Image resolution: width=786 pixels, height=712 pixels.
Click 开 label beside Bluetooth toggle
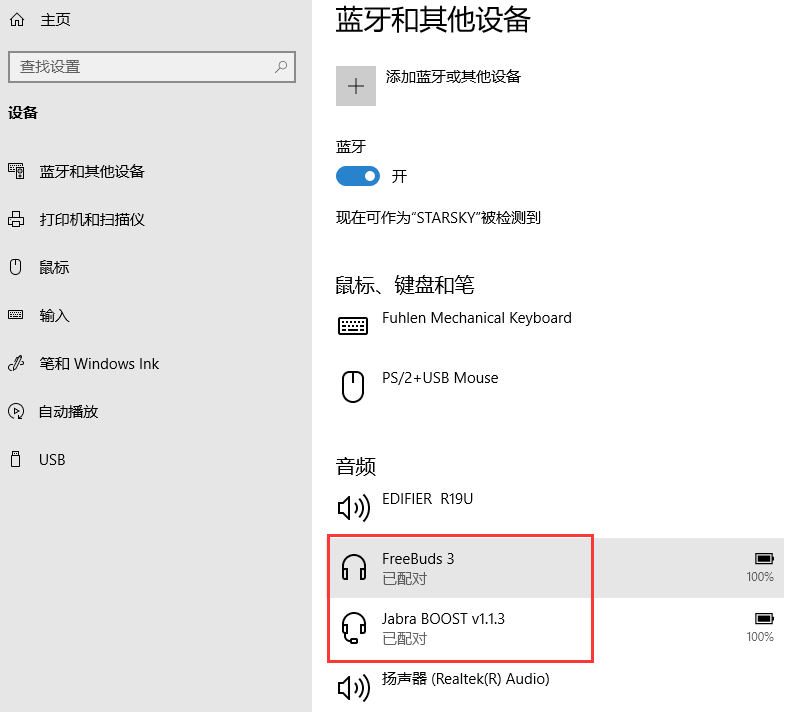(x=399, y=176)
